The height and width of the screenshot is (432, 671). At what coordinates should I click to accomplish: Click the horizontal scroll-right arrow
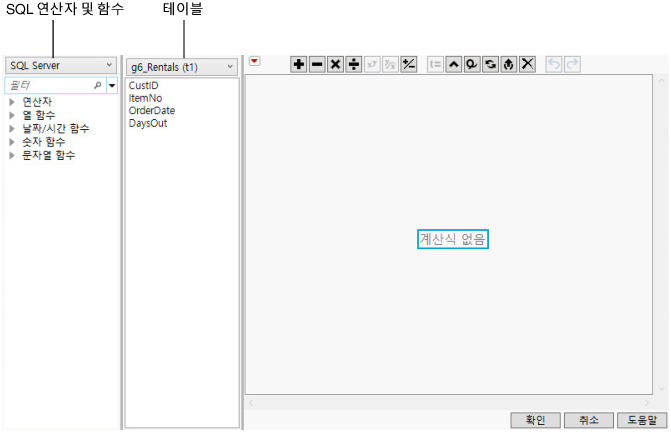pos(647,403)
